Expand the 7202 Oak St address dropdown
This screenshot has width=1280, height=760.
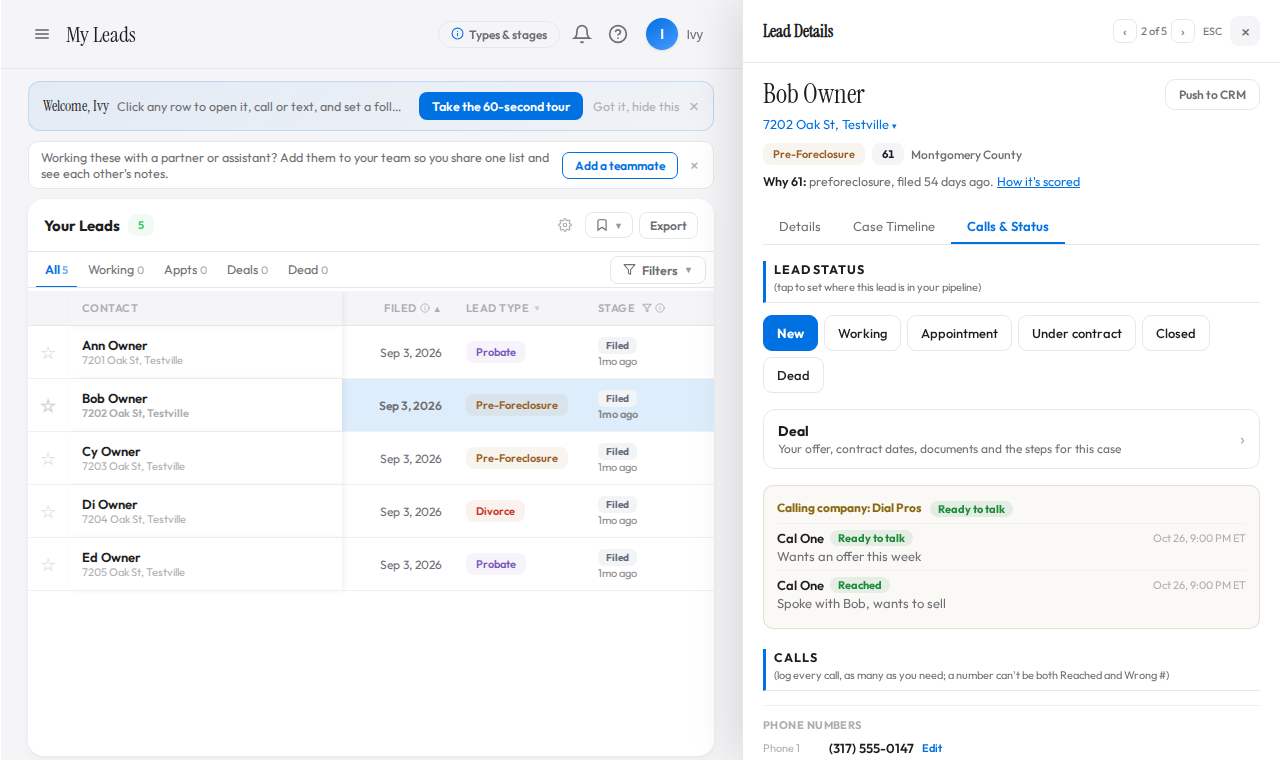(894, 126)
